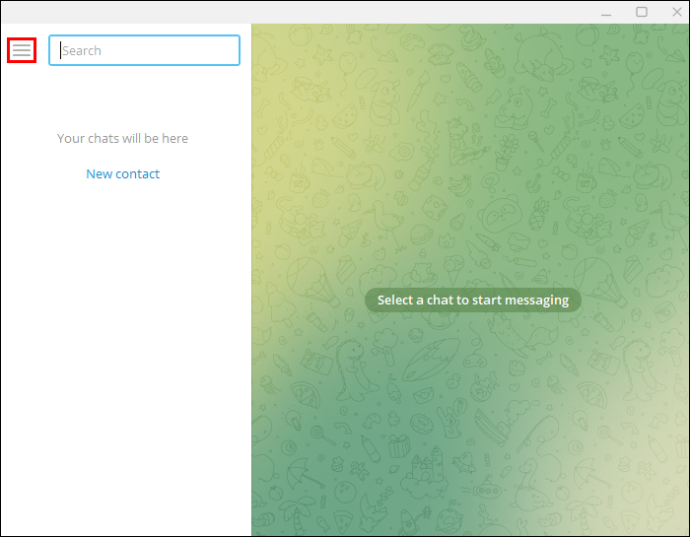Screen dimensions: 690x537
Task: Close the Telegram window
Action: pyautogui.click(x=677, y=12)
